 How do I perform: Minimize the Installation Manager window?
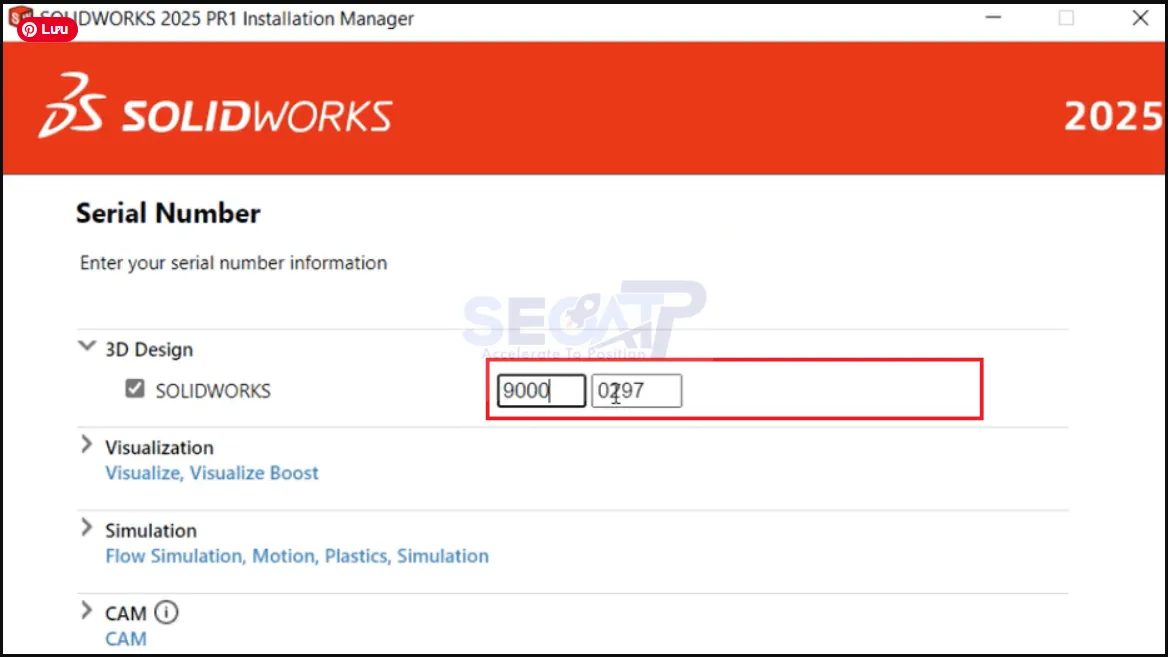(x=992, y=17)
